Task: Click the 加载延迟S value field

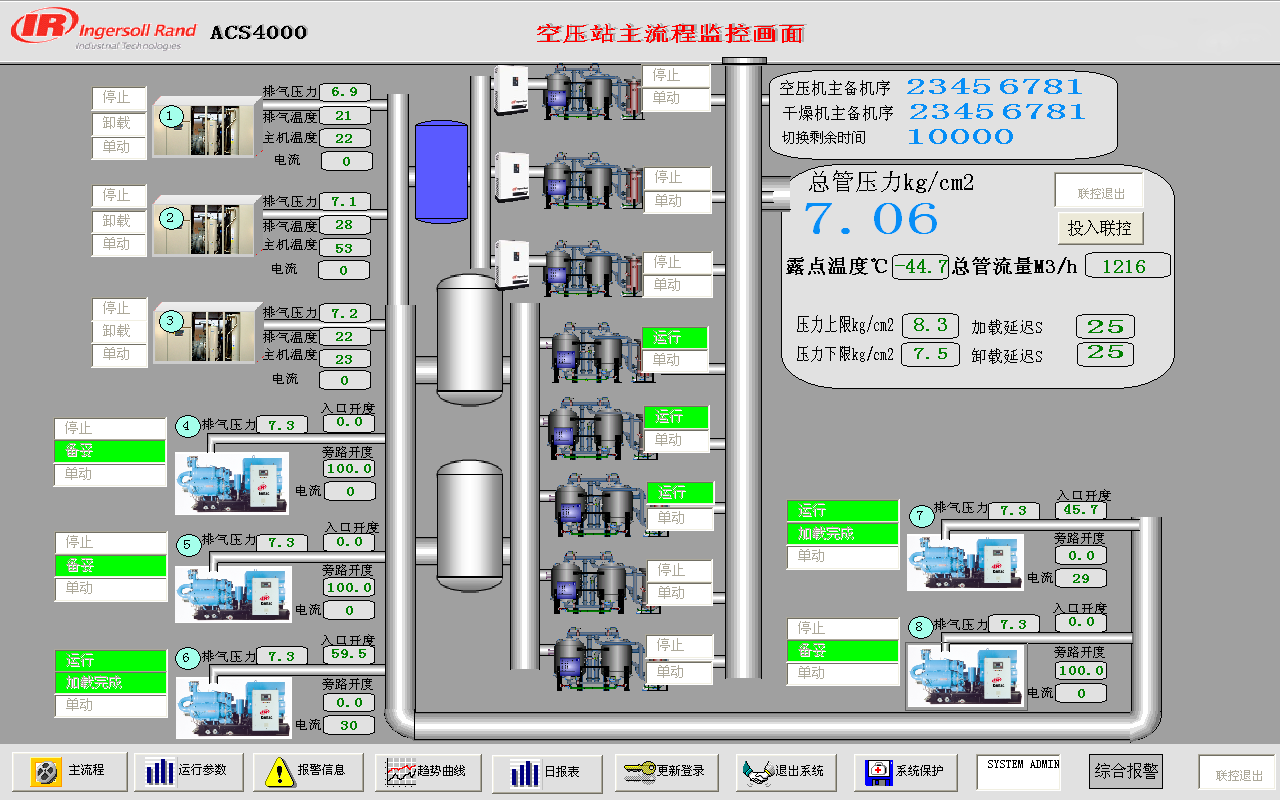Action: coord(1105,326)
